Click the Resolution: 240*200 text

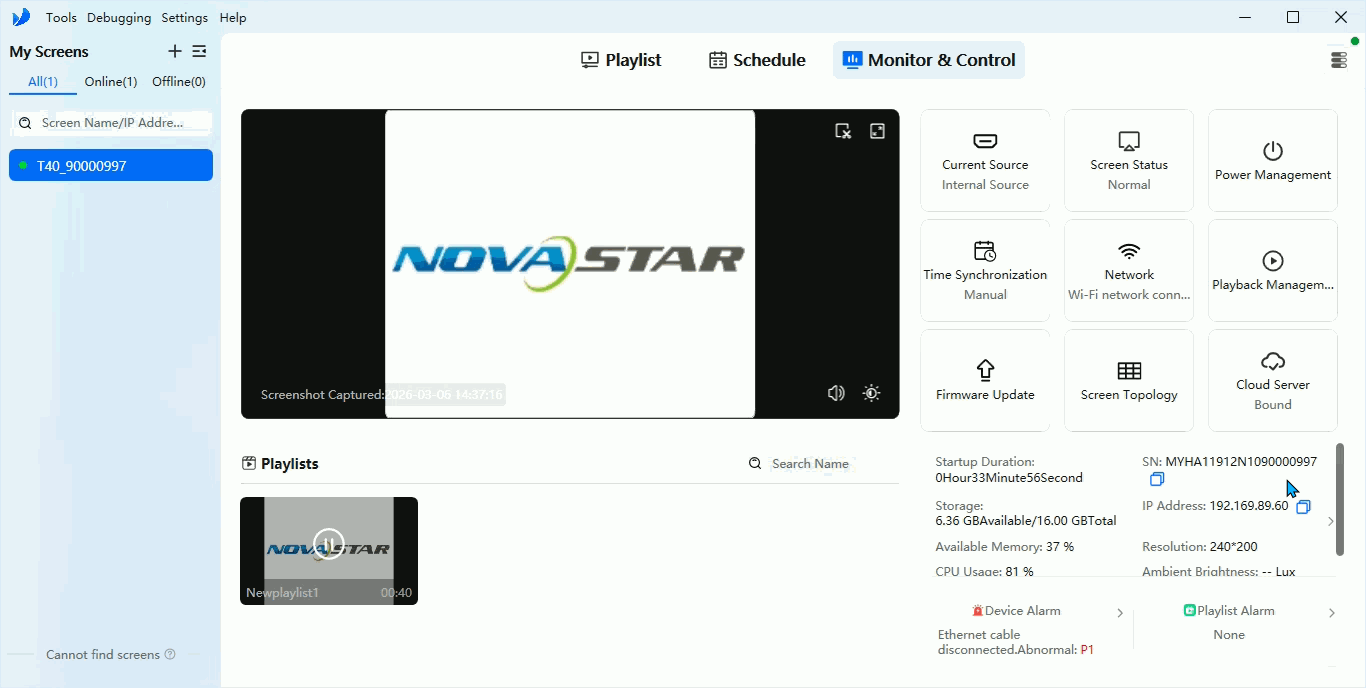click(x=1200, y=547)
